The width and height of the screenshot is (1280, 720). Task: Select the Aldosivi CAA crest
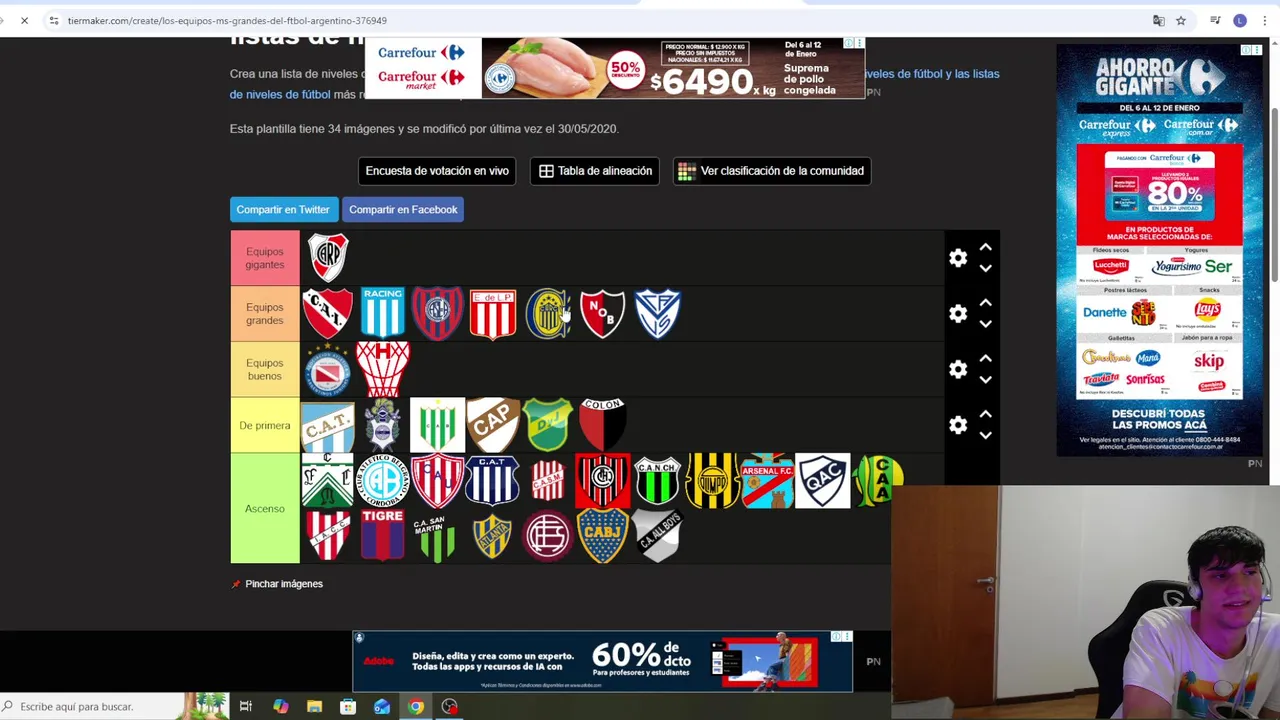tap(878, 481)
